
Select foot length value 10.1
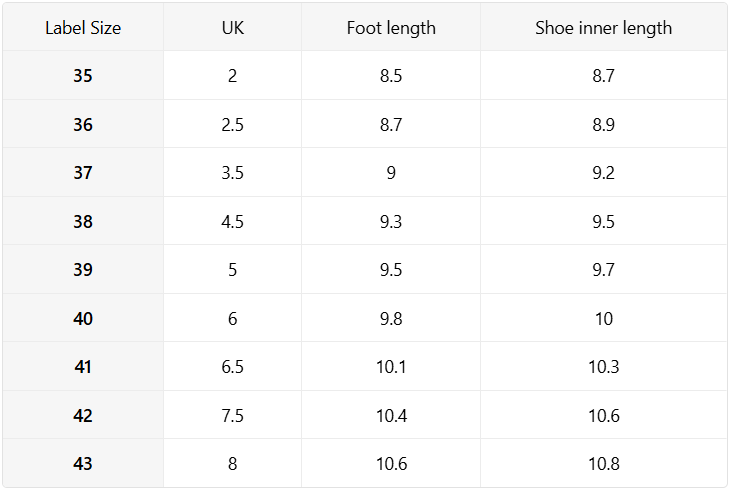[391, 366]
